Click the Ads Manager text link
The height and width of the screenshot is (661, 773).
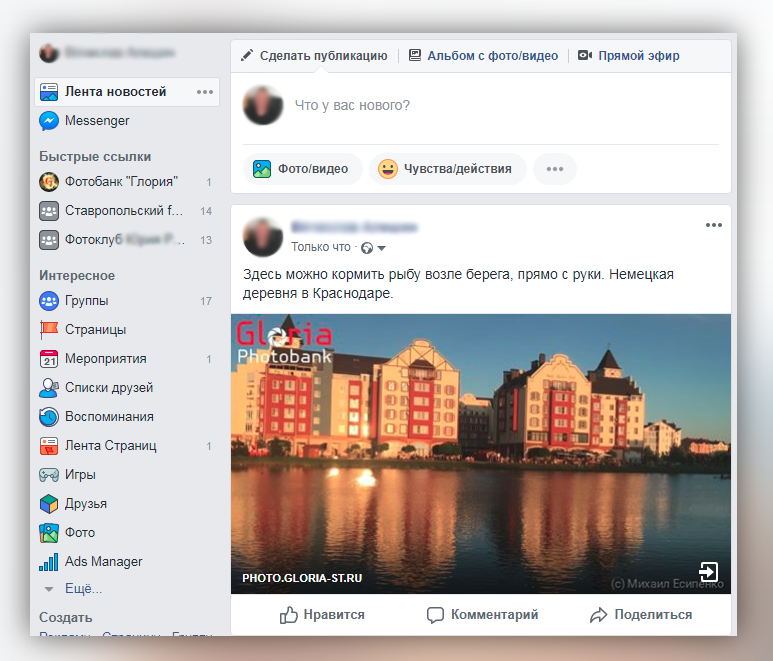(x=104, y=562)
